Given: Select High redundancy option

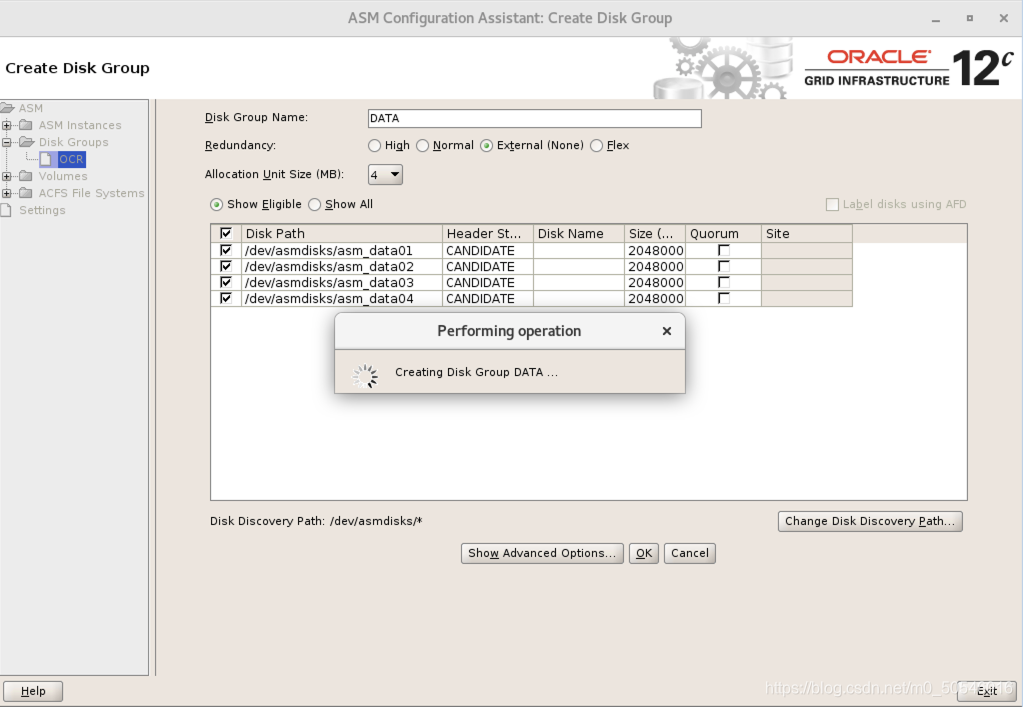Looking at the screenshot, I should 374,145.
